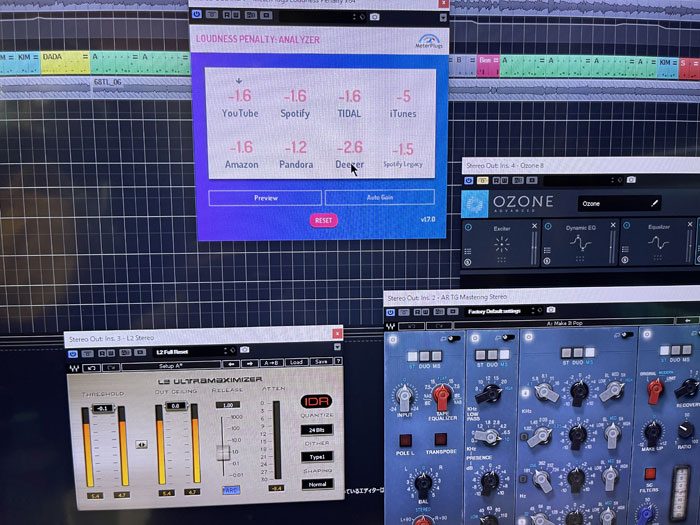This screenshot has height=525, width=700.
Task: Open the Equalizer module preset list icon
Action: (625, 249)
